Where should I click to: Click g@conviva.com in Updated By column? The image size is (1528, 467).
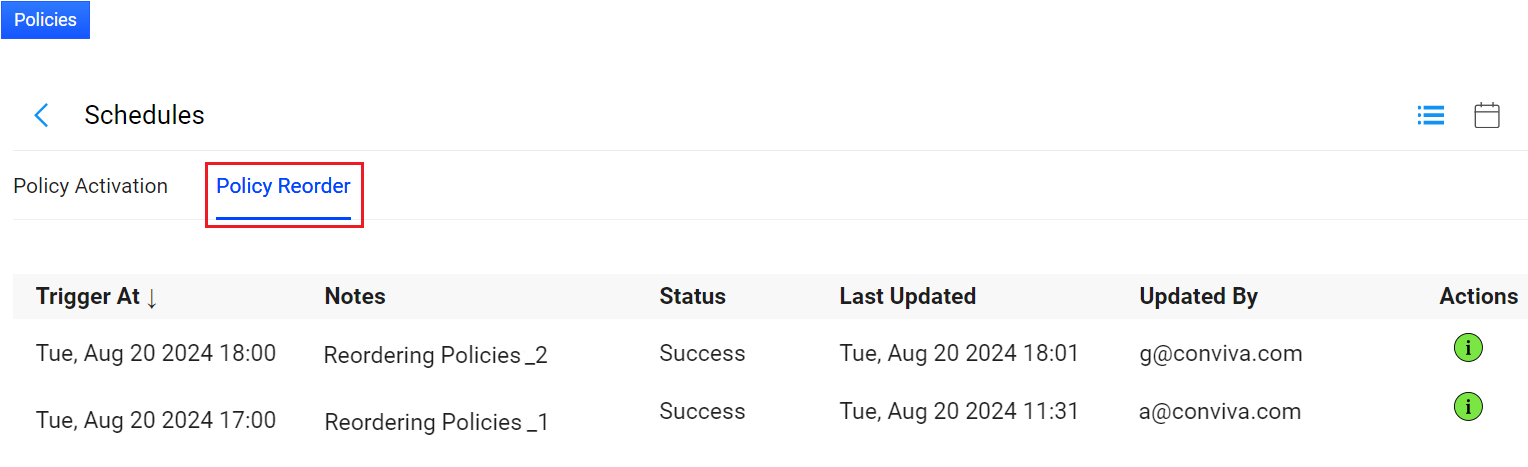1220,353
